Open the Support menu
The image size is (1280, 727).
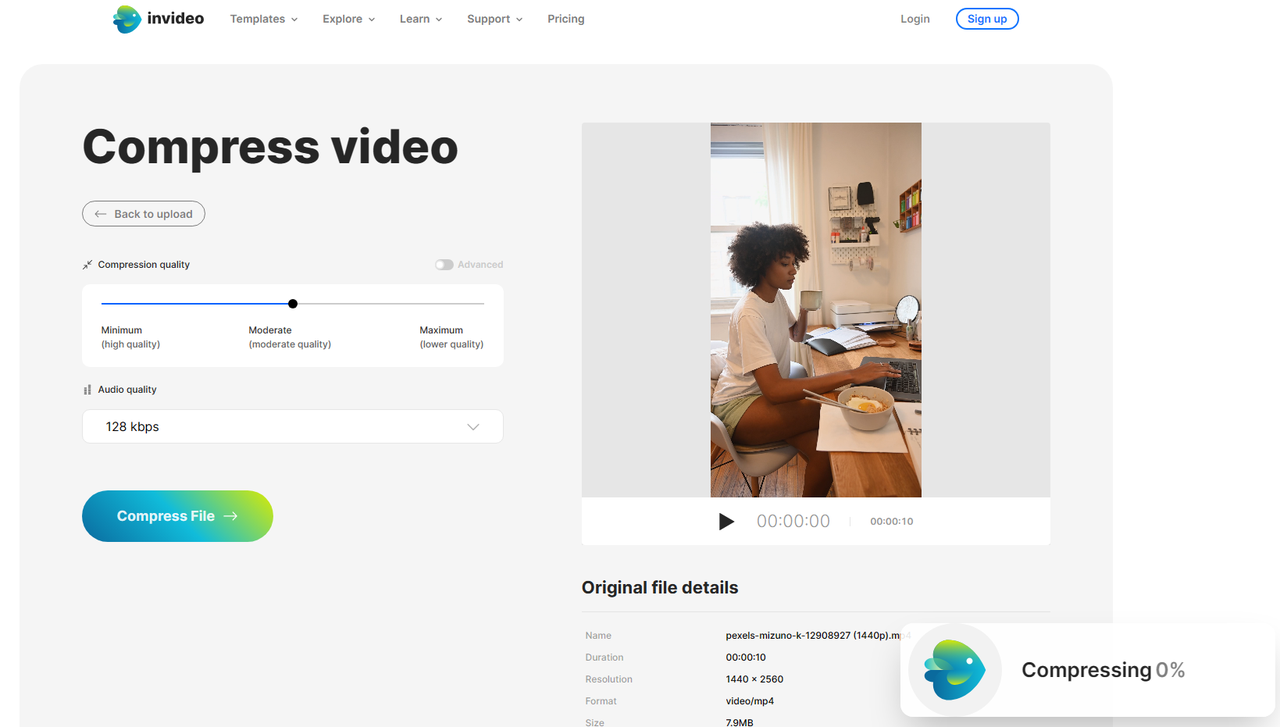point(494,18)
